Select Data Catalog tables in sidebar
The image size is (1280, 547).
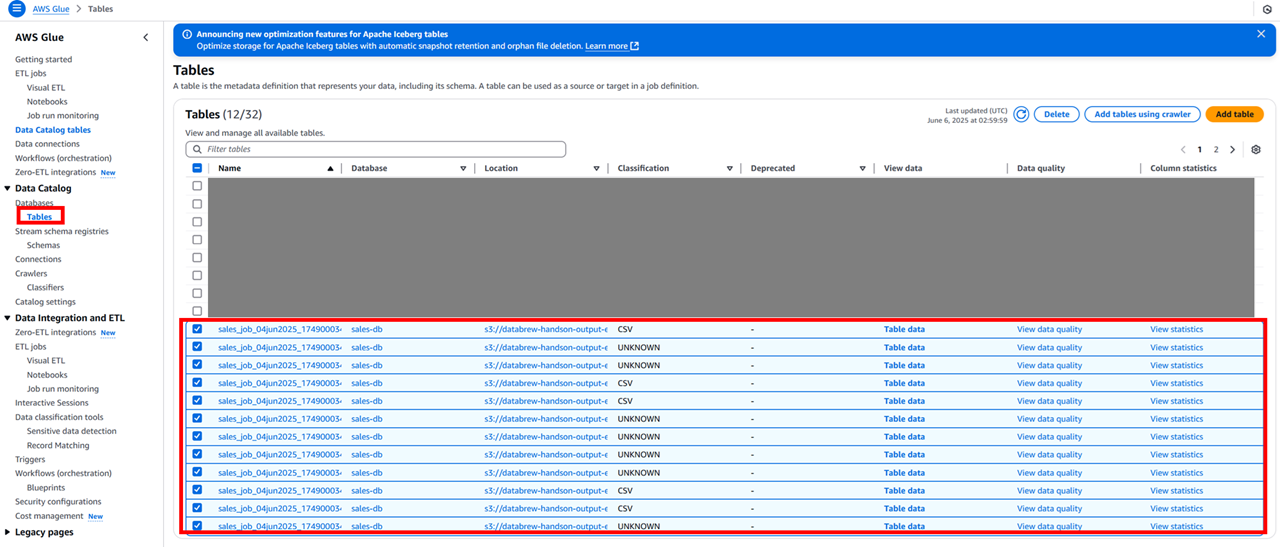[53, 130]
